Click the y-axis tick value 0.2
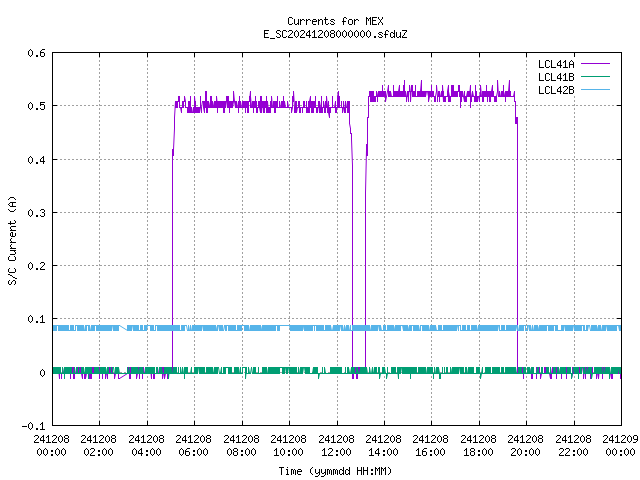 click(x=36, y=266)
